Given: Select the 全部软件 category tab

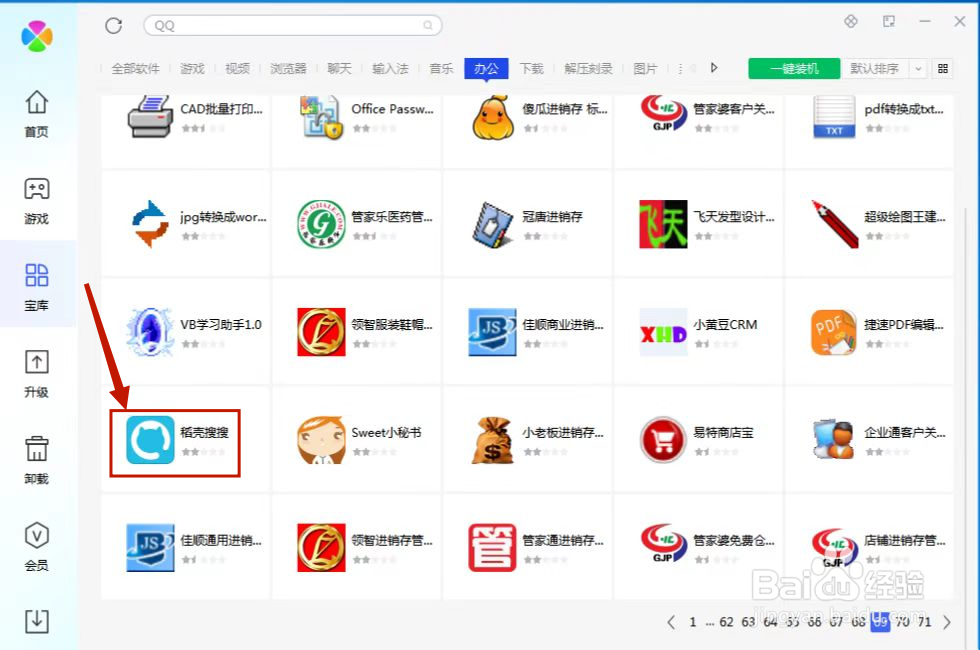Looking at the screenshot, I should pyautogui.click(x=135, y=68).
